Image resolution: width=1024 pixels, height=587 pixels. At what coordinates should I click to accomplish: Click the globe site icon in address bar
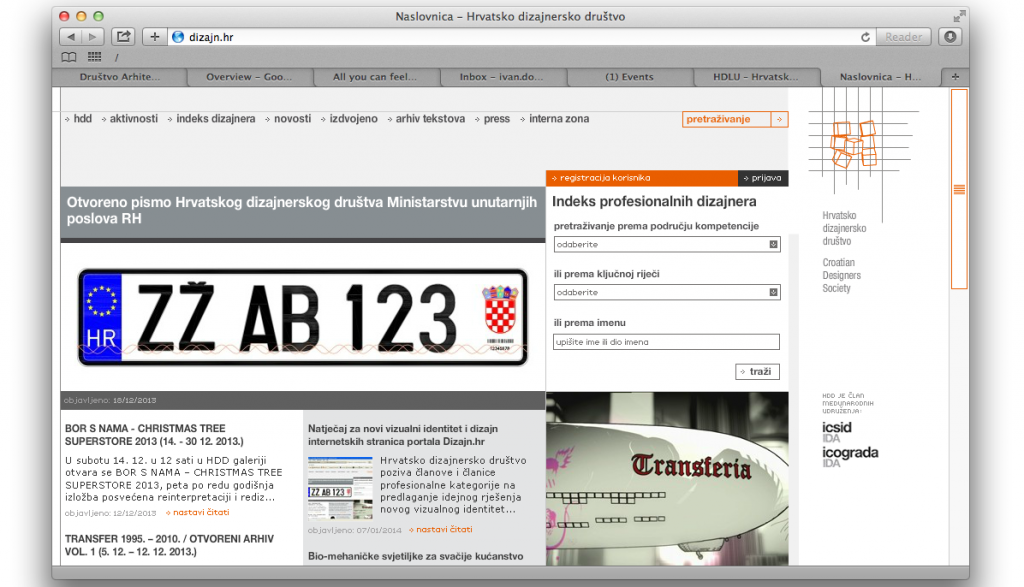[x=178, y=37]
